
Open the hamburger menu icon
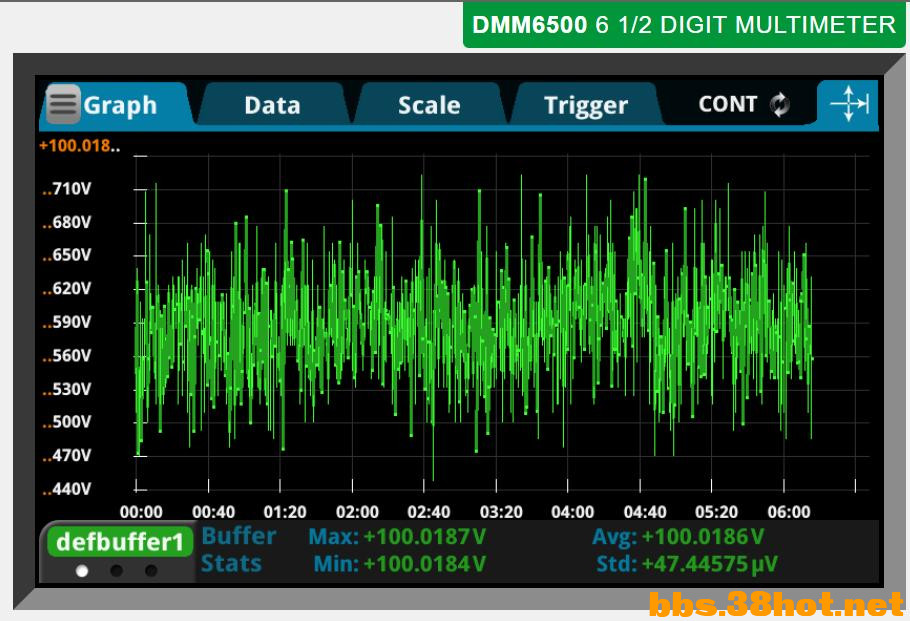point(63,104)
